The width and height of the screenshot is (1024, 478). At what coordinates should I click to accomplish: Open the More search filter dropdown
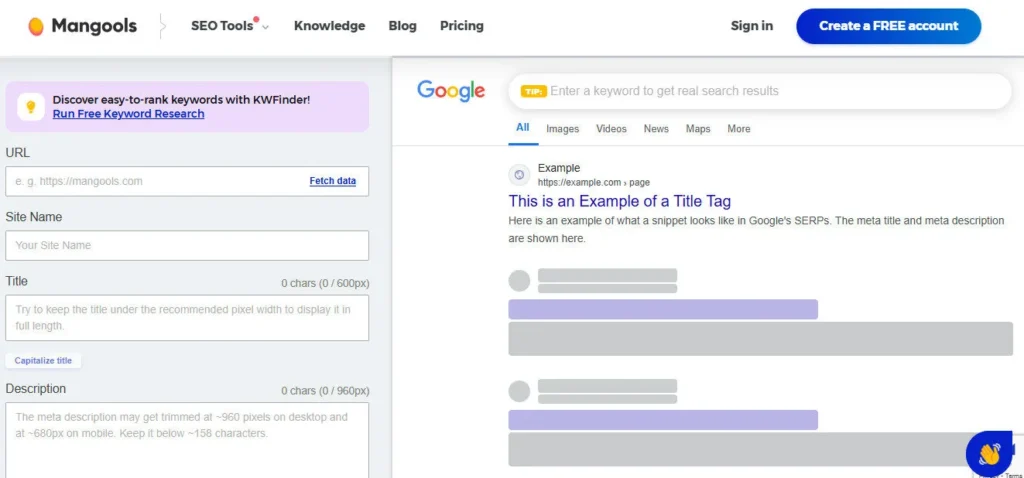(x=739, y=129)
